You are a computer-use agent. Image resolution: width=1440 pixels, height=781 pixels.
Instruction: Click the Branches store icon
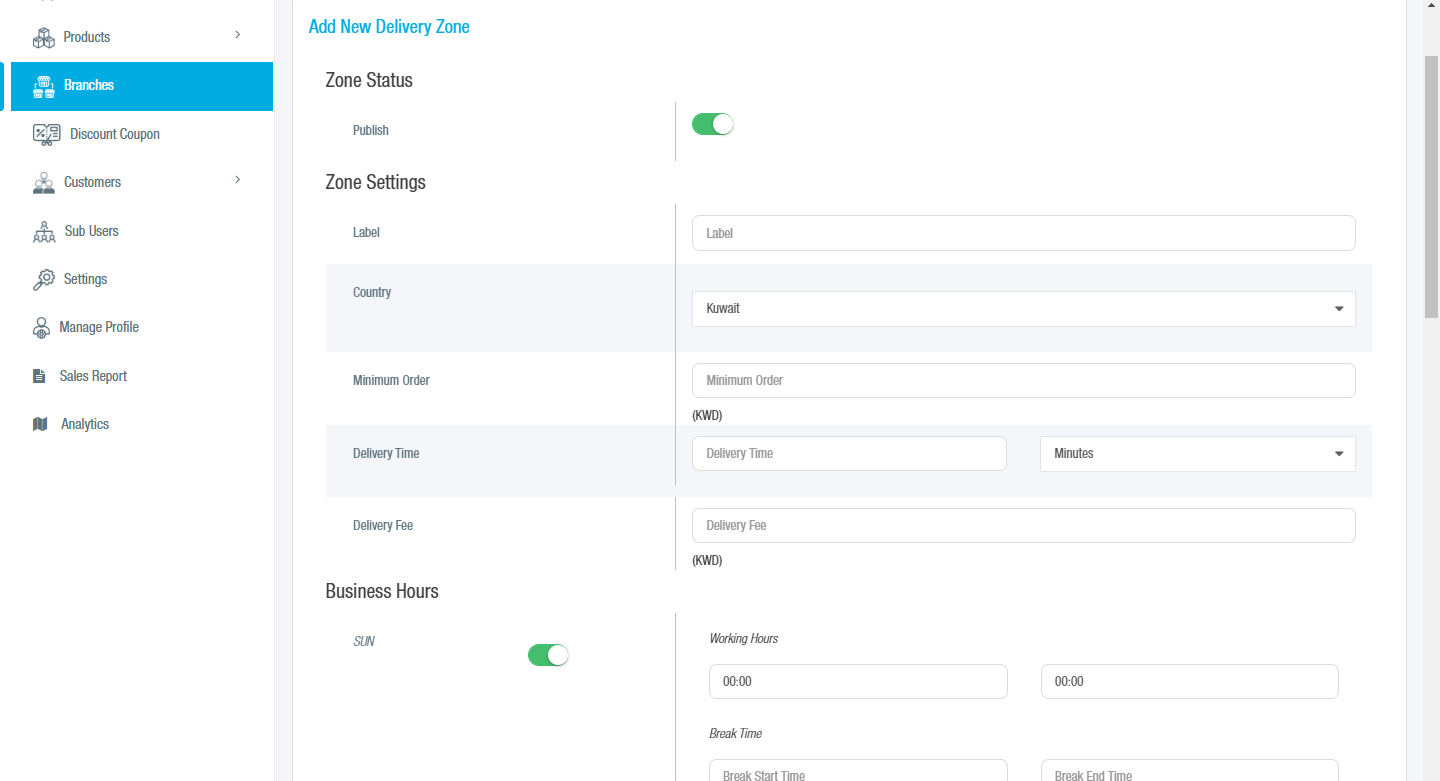pos(43,86)
